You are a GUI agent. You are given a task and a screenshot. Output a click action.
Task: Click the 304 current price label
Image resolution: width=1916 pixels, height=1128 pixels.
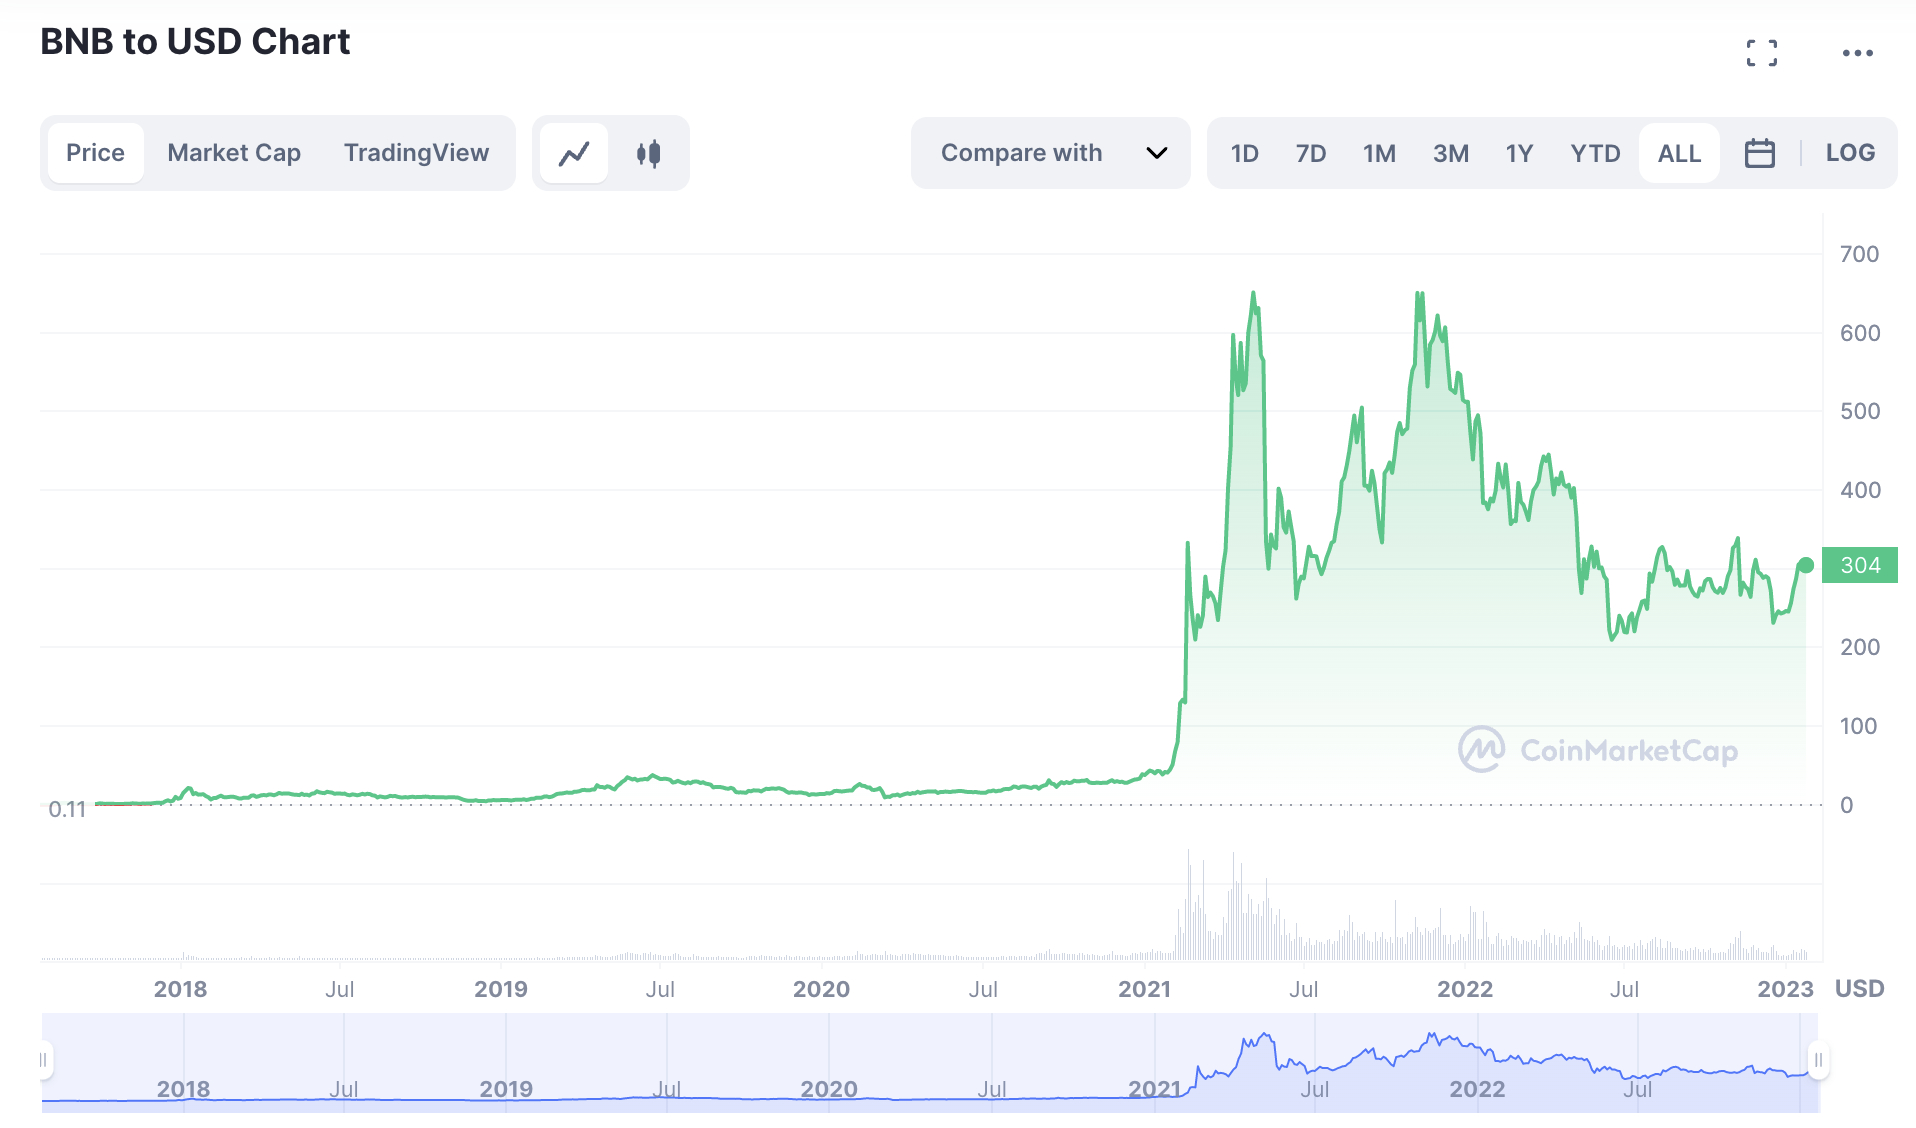point(1860,565)
